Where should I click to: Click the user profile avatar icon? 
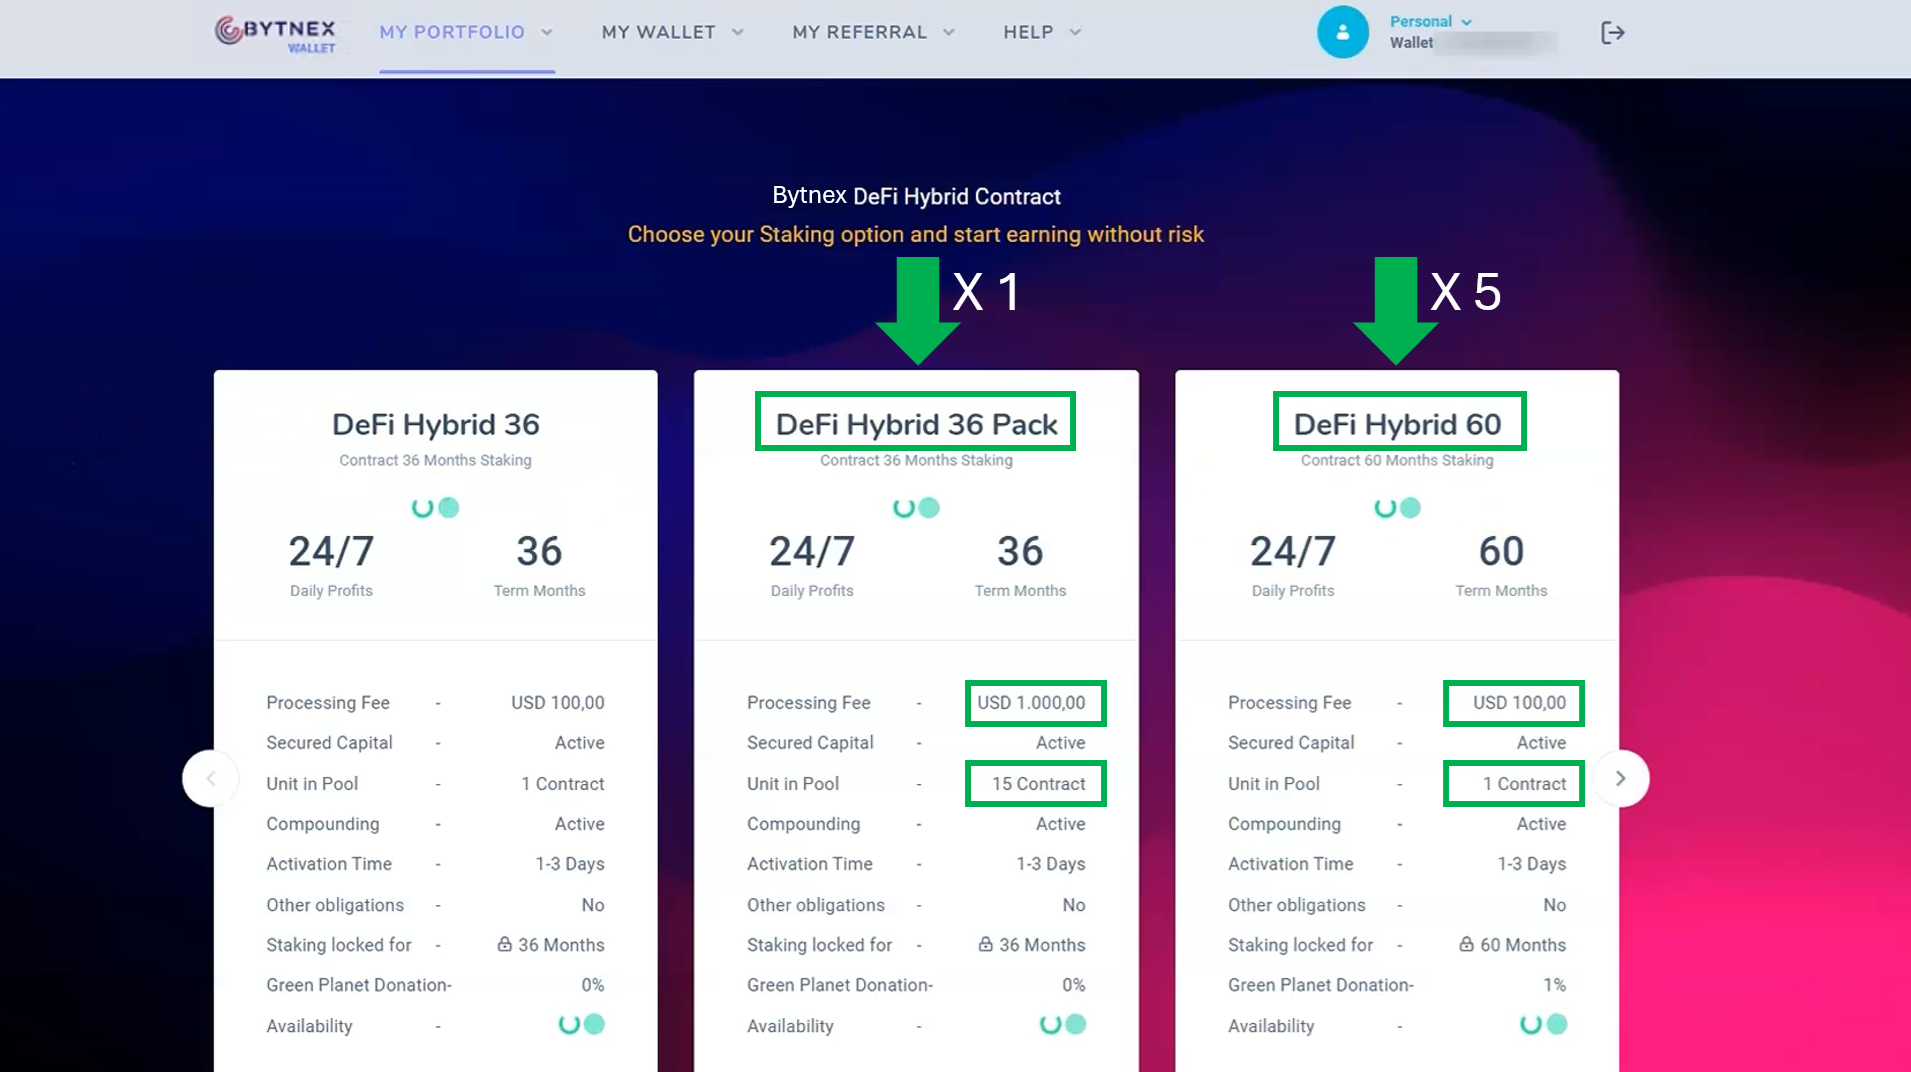pyautogui.click(x=1342, y=33)
